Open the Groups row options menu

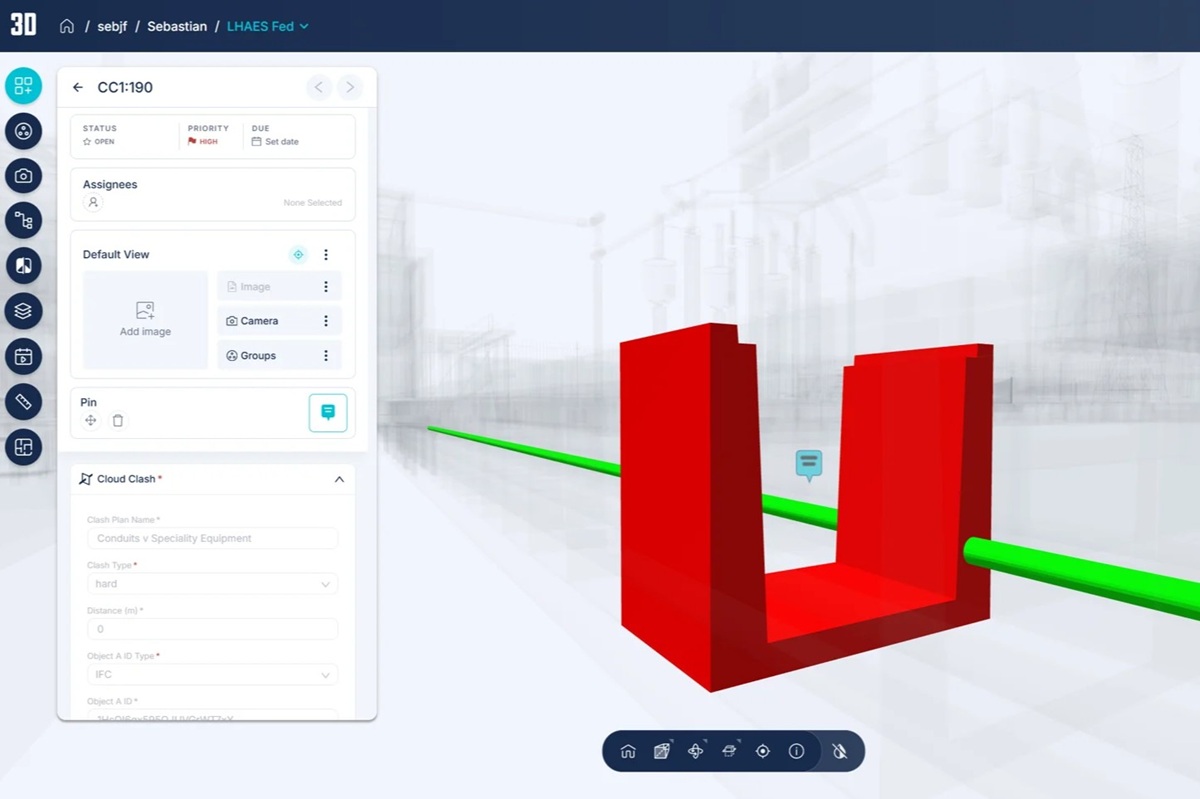tap(326, 355)
